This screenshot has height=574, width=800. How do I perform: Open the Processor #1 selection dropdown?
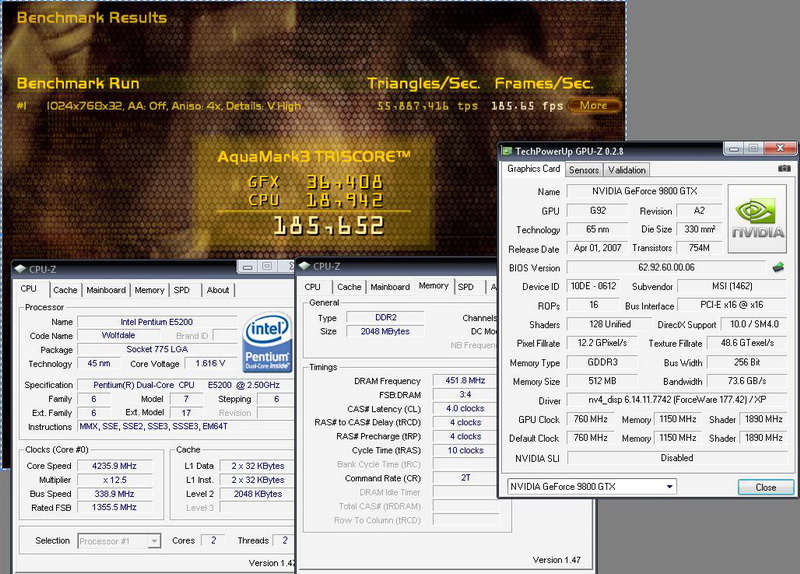click(119, 541)
